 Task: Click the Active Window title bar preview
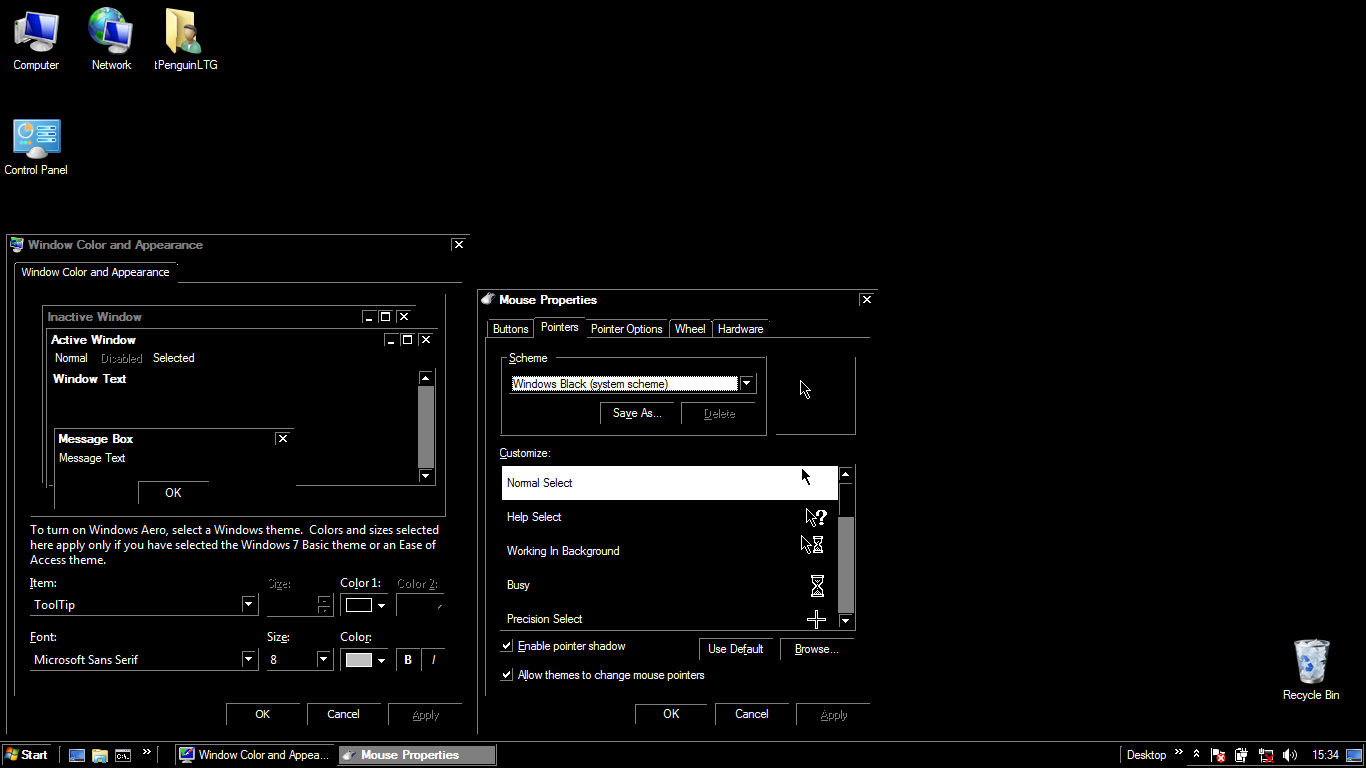tap(241, 340)
